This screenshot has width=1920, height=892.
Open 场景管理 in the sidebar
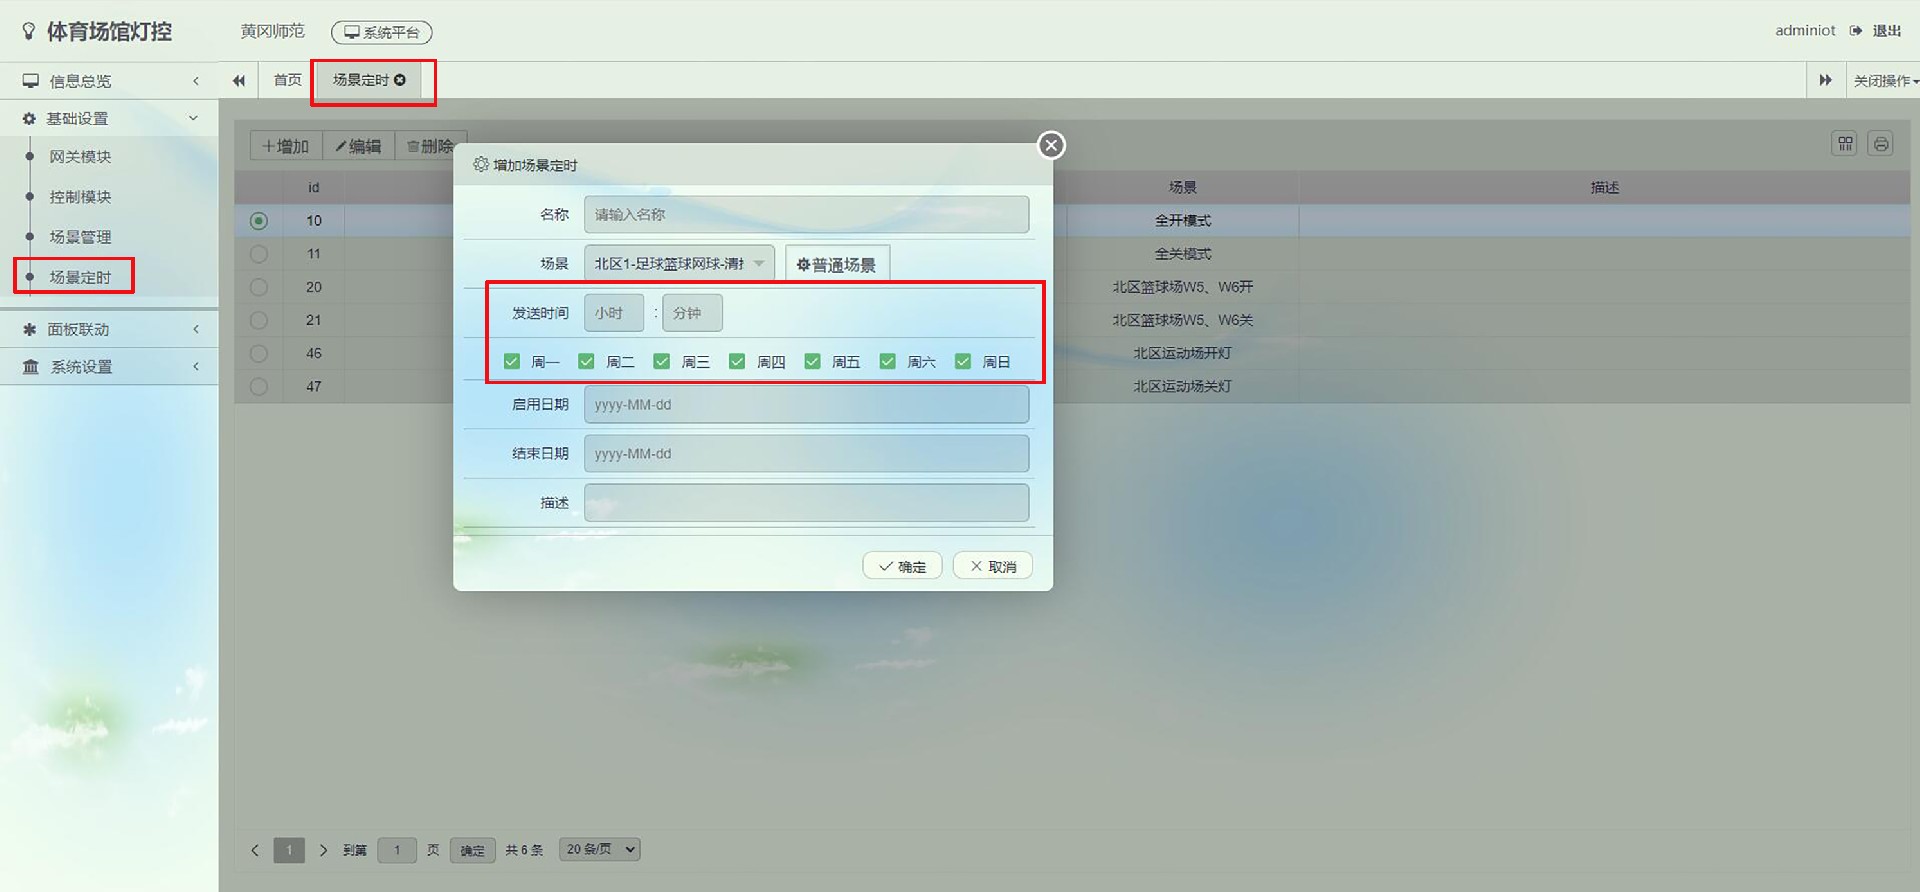[x=80, y=237]
